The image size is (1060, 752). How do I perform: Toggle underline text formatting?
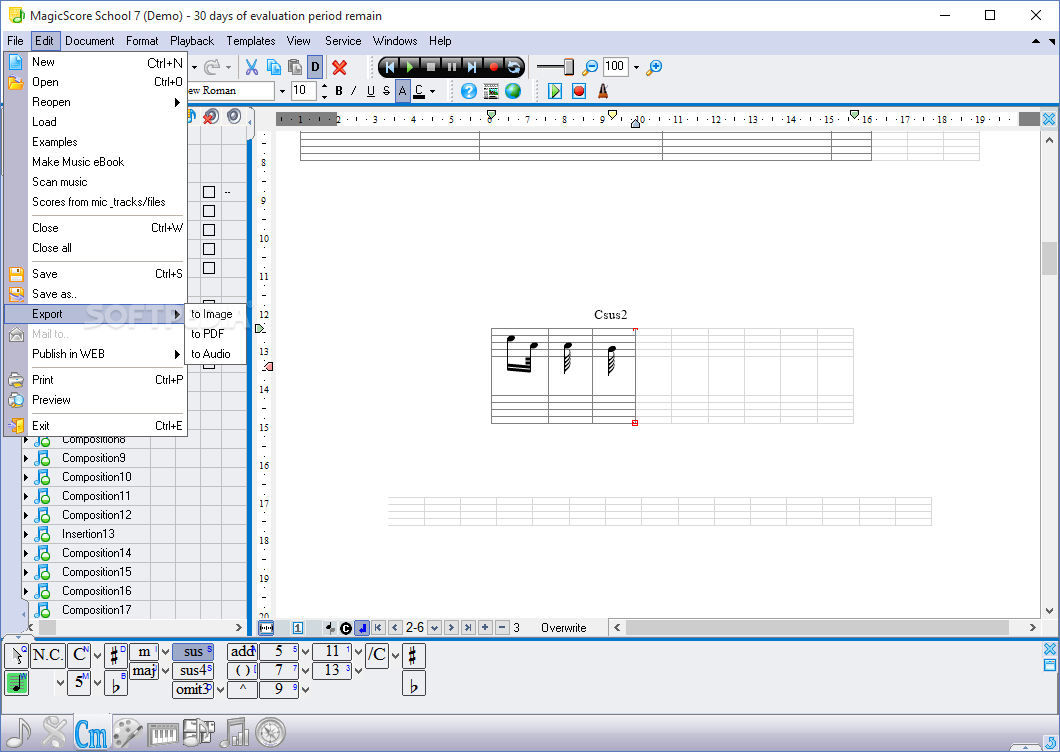pyautogui.click(x=370, y=91)
